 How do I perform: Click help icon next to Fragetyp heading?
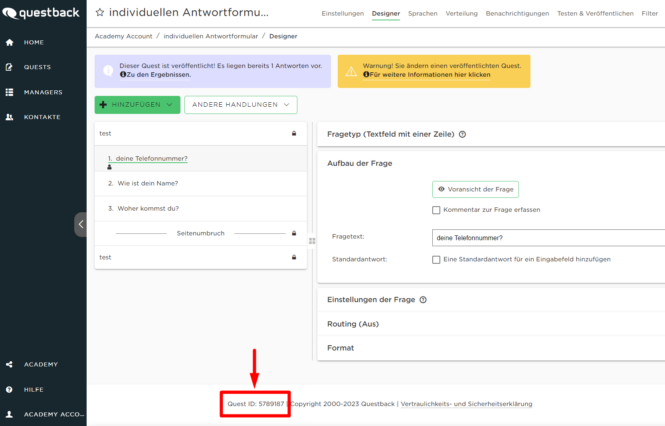[463, 135]
